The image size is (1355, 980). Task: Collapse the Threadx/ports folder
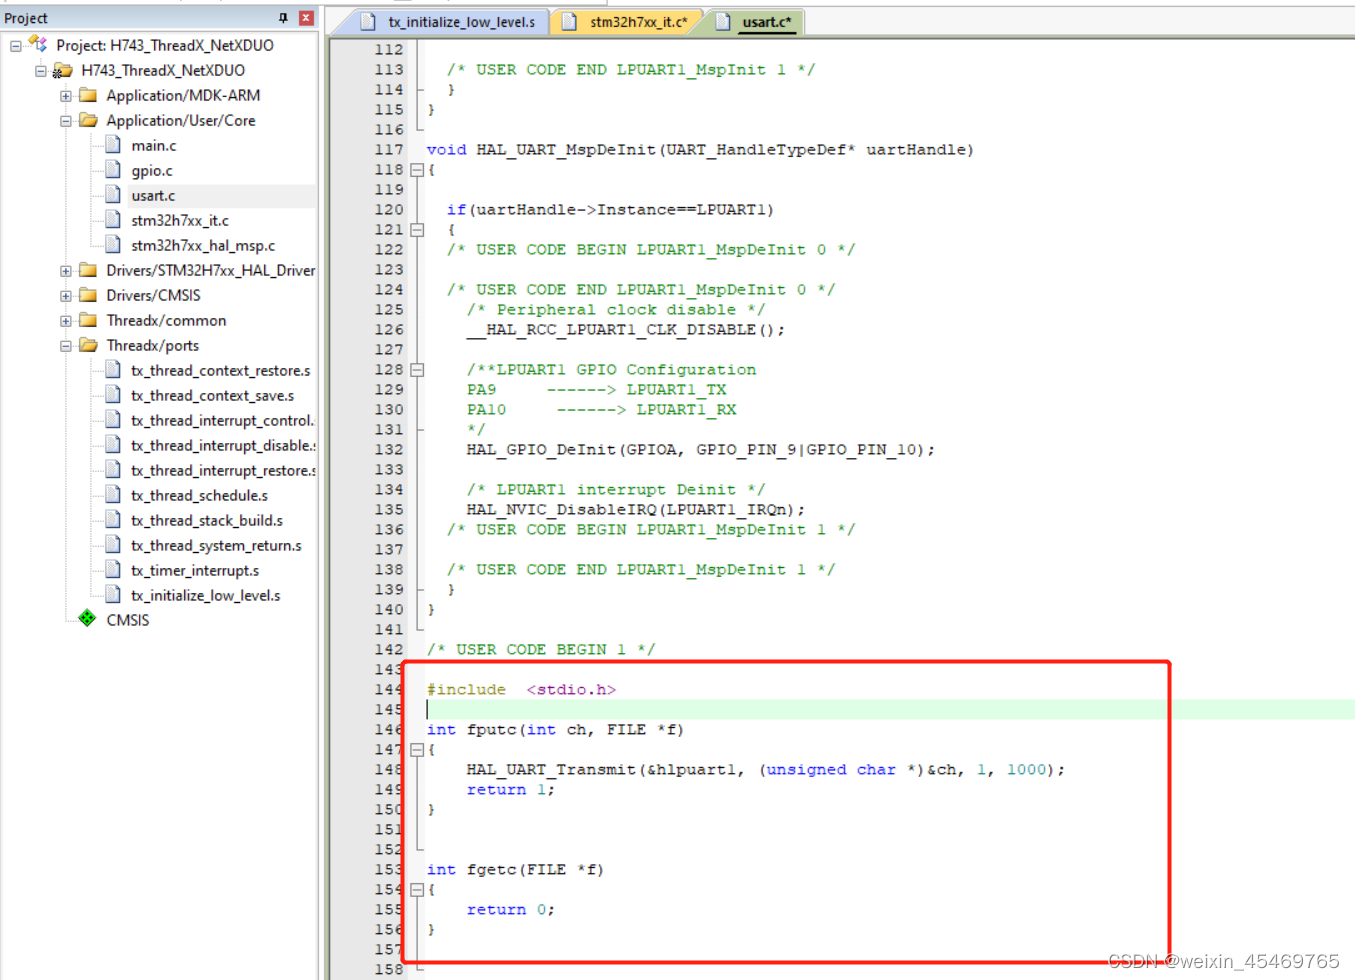[66, 346]
